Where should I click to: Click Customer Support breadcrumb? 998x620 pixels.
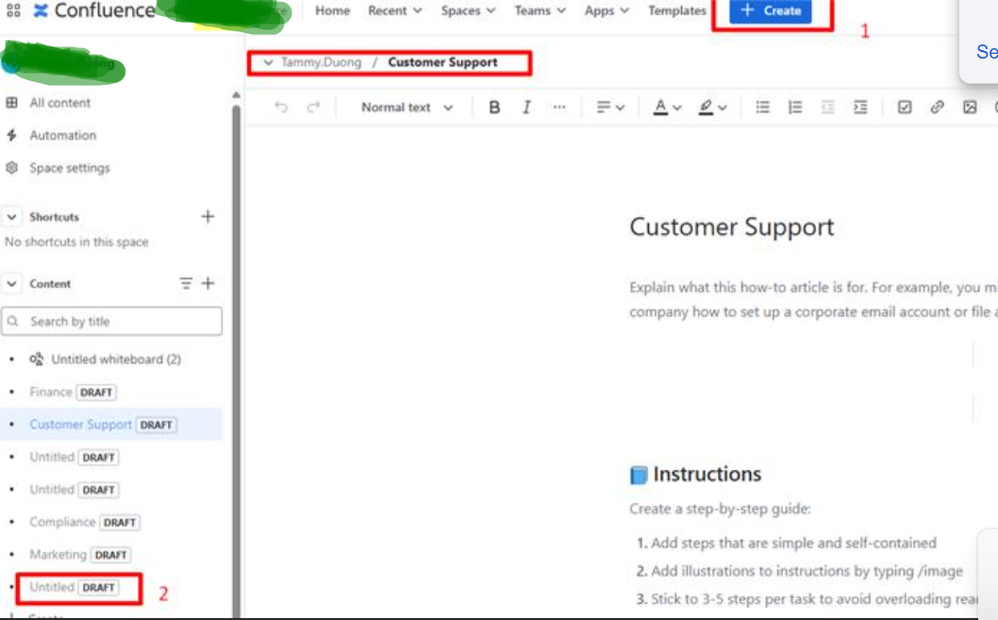pos(442,62)
